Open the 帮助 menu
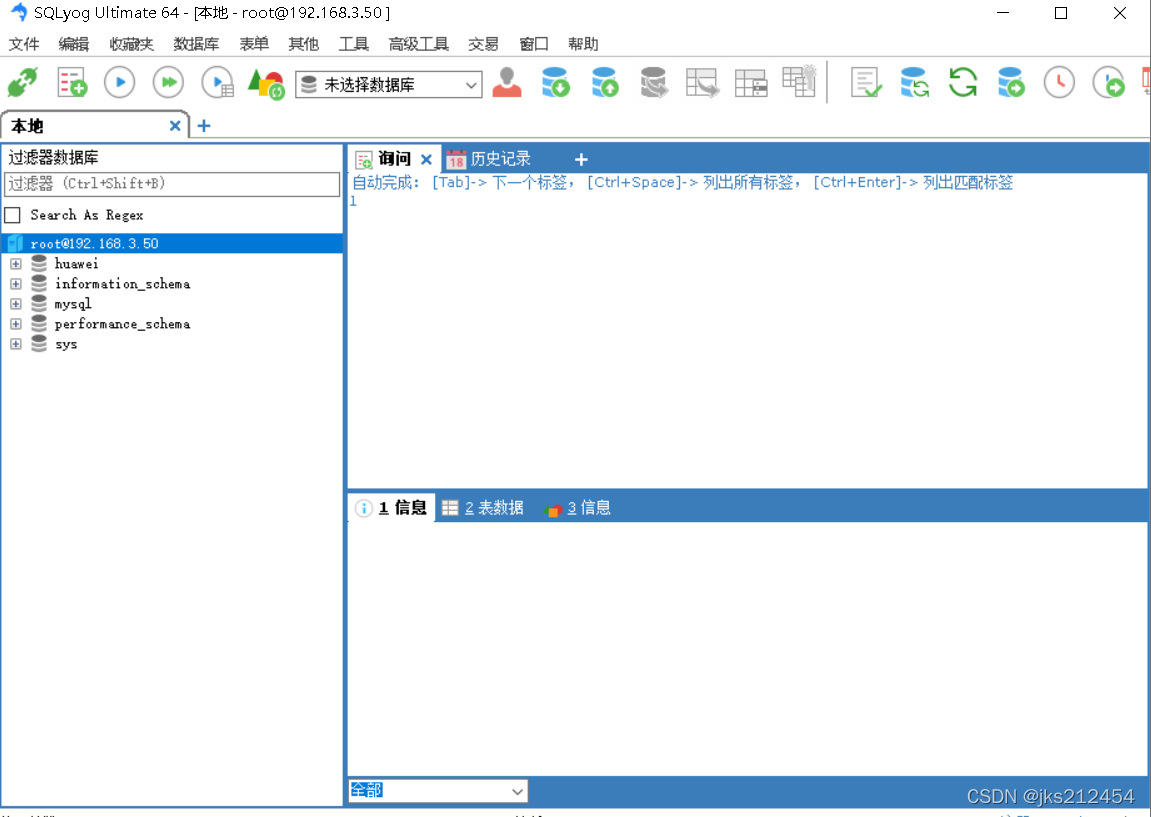1151x817 pixels. [583, 44]
